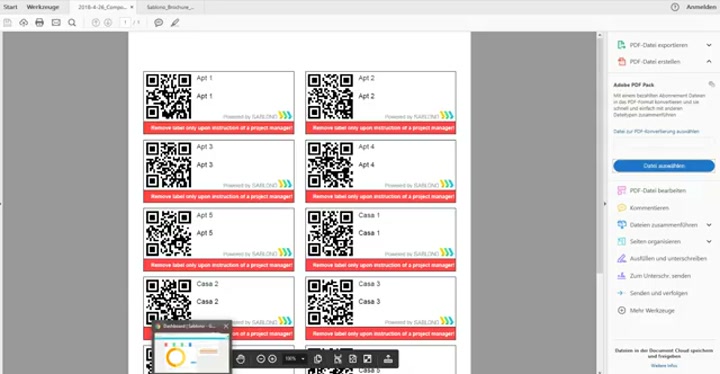The image size is (720, 374).
Task: Click the Dashboard Sablono window thumbnail preview
Action: coord(191,352)
